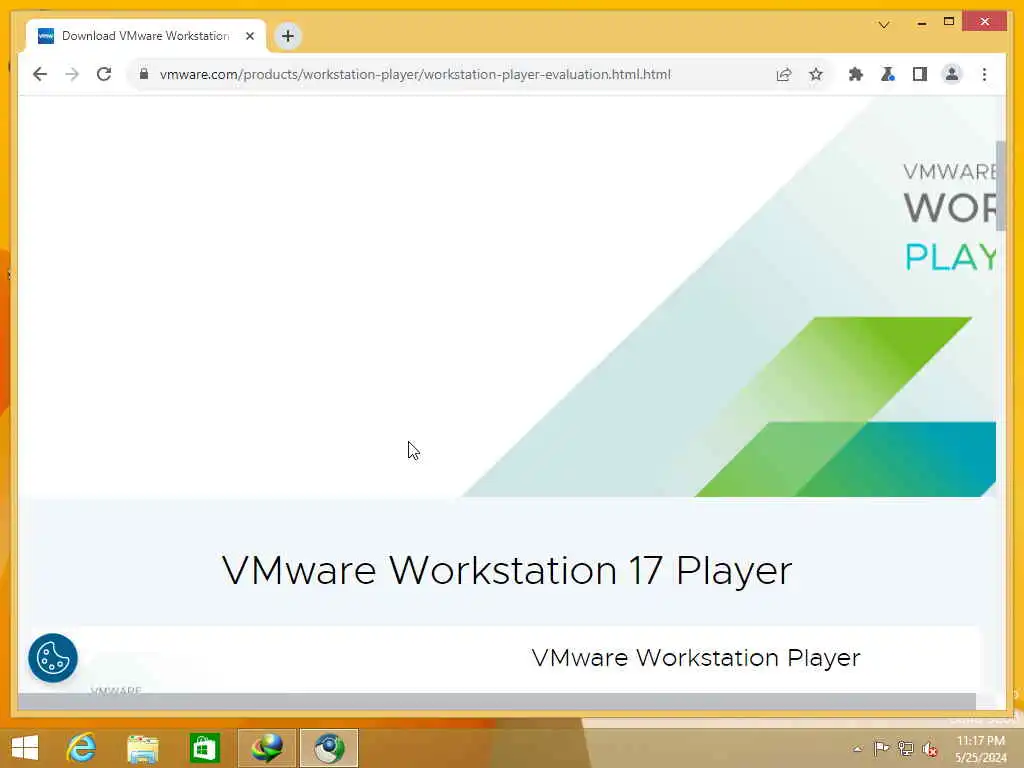Go back to the previous page

(x=40, y=74)
